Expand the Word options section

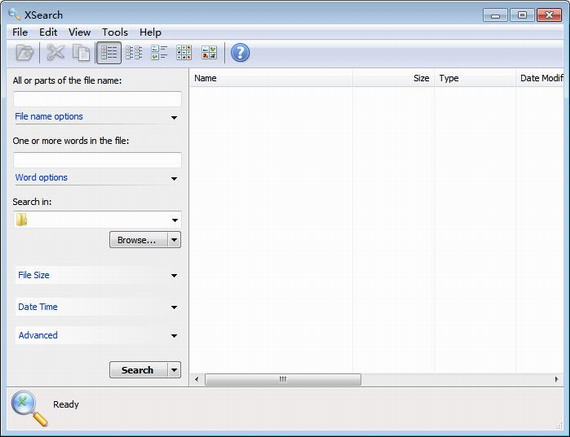(97, 178)
